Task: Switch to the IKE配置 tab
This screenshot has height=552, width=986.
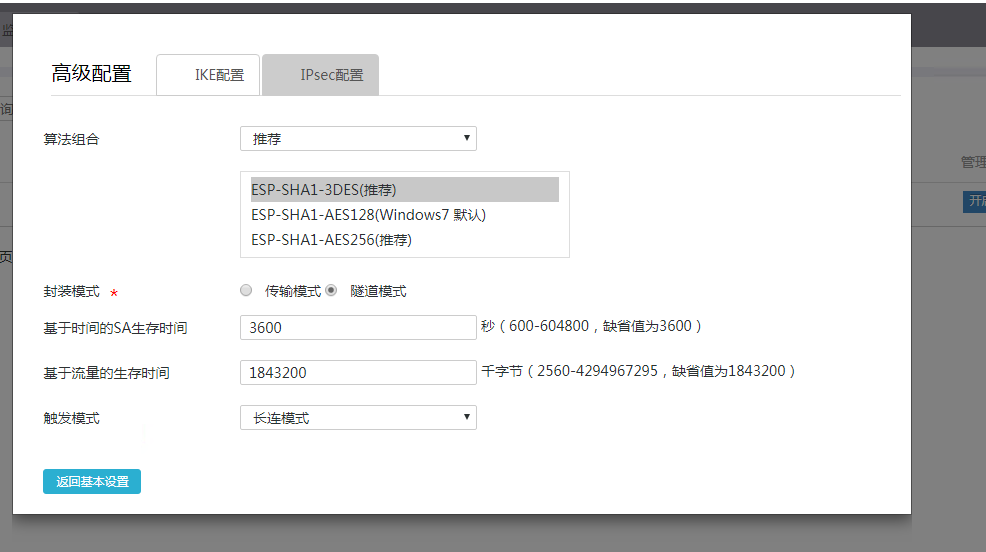Action: [x=208, y=75]
